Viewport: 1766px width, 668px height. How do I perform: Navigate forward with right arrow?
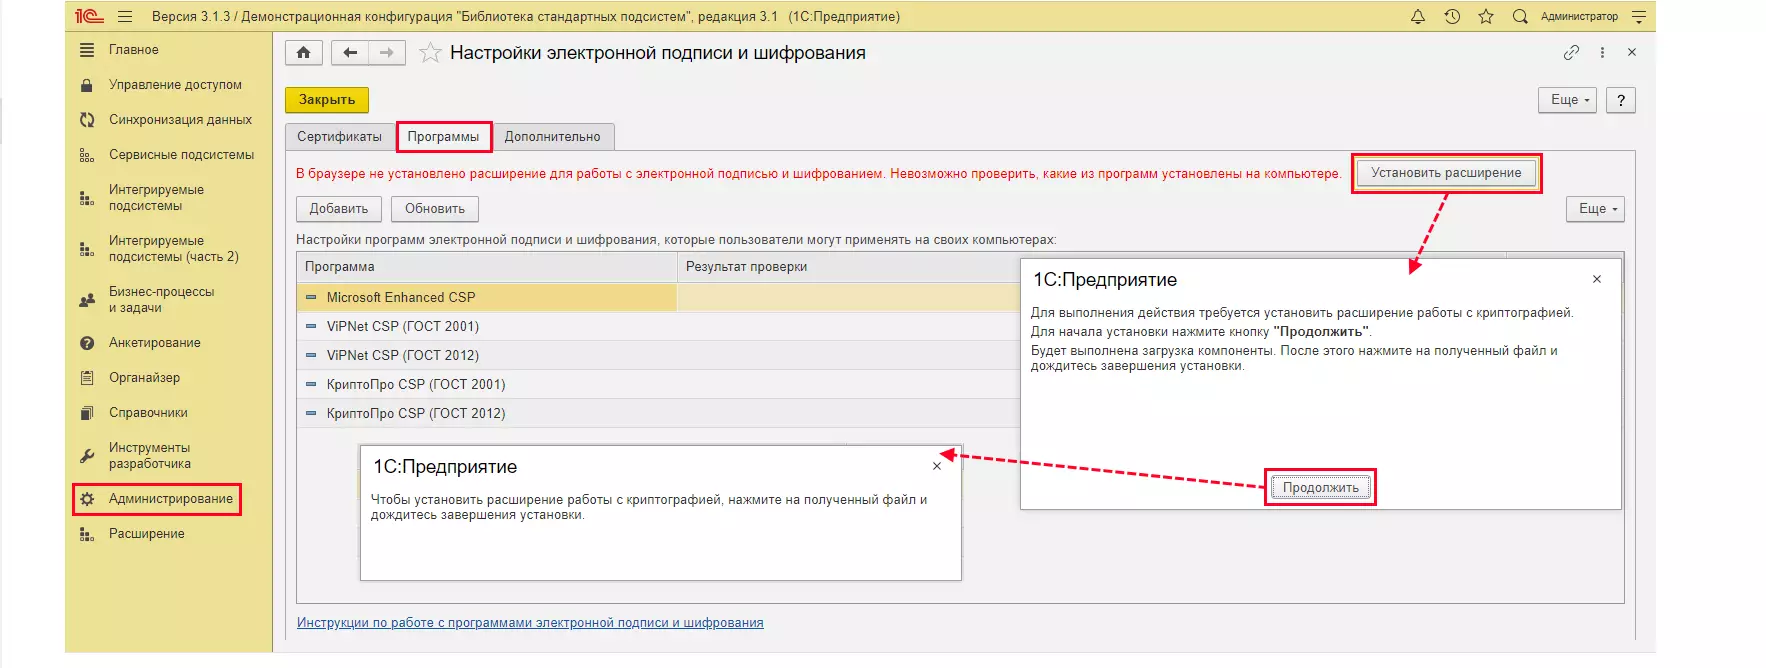tap(387, 52)
